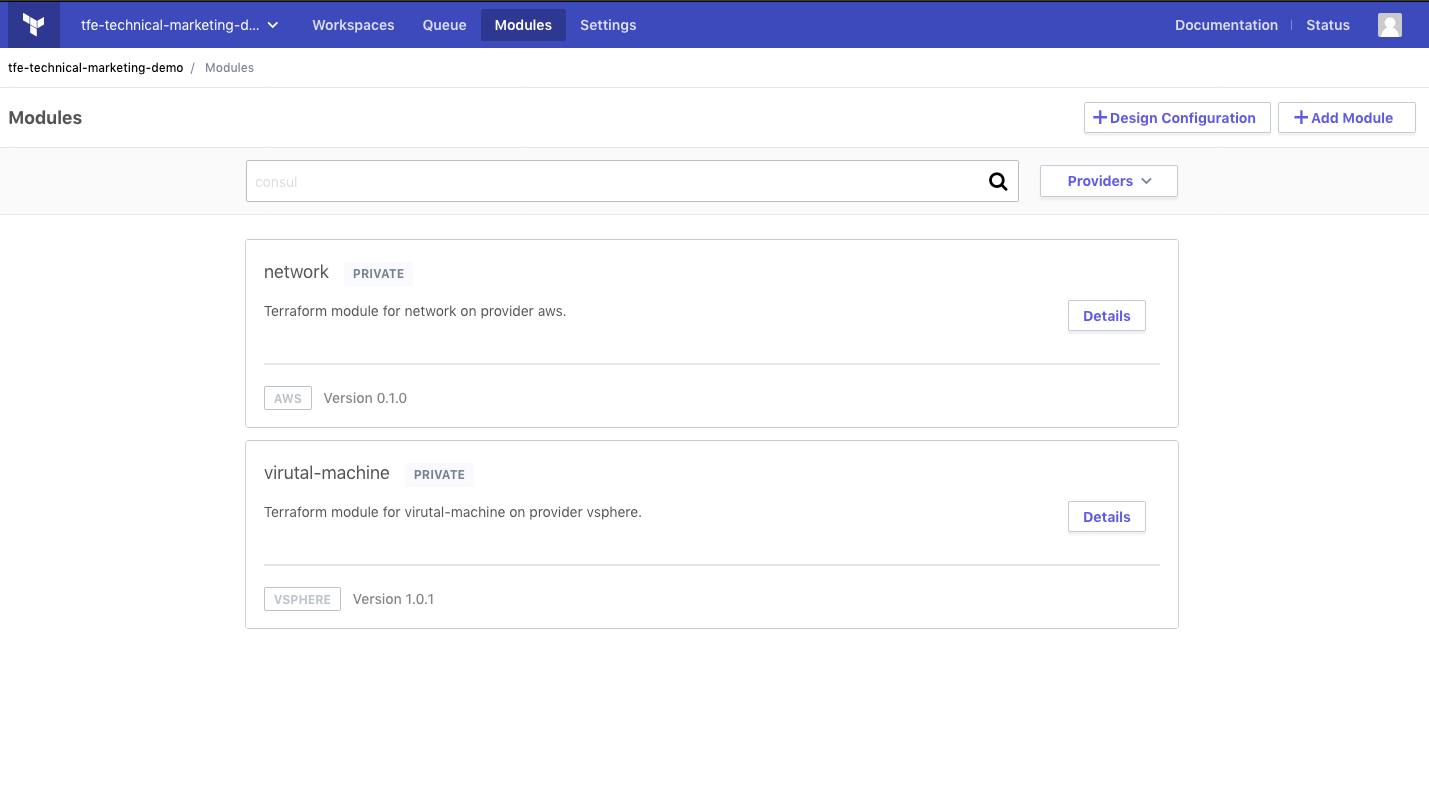Click the AWS provider tag
The height and width of the screenshot is (788, 1429).
(x=288, y=398)
